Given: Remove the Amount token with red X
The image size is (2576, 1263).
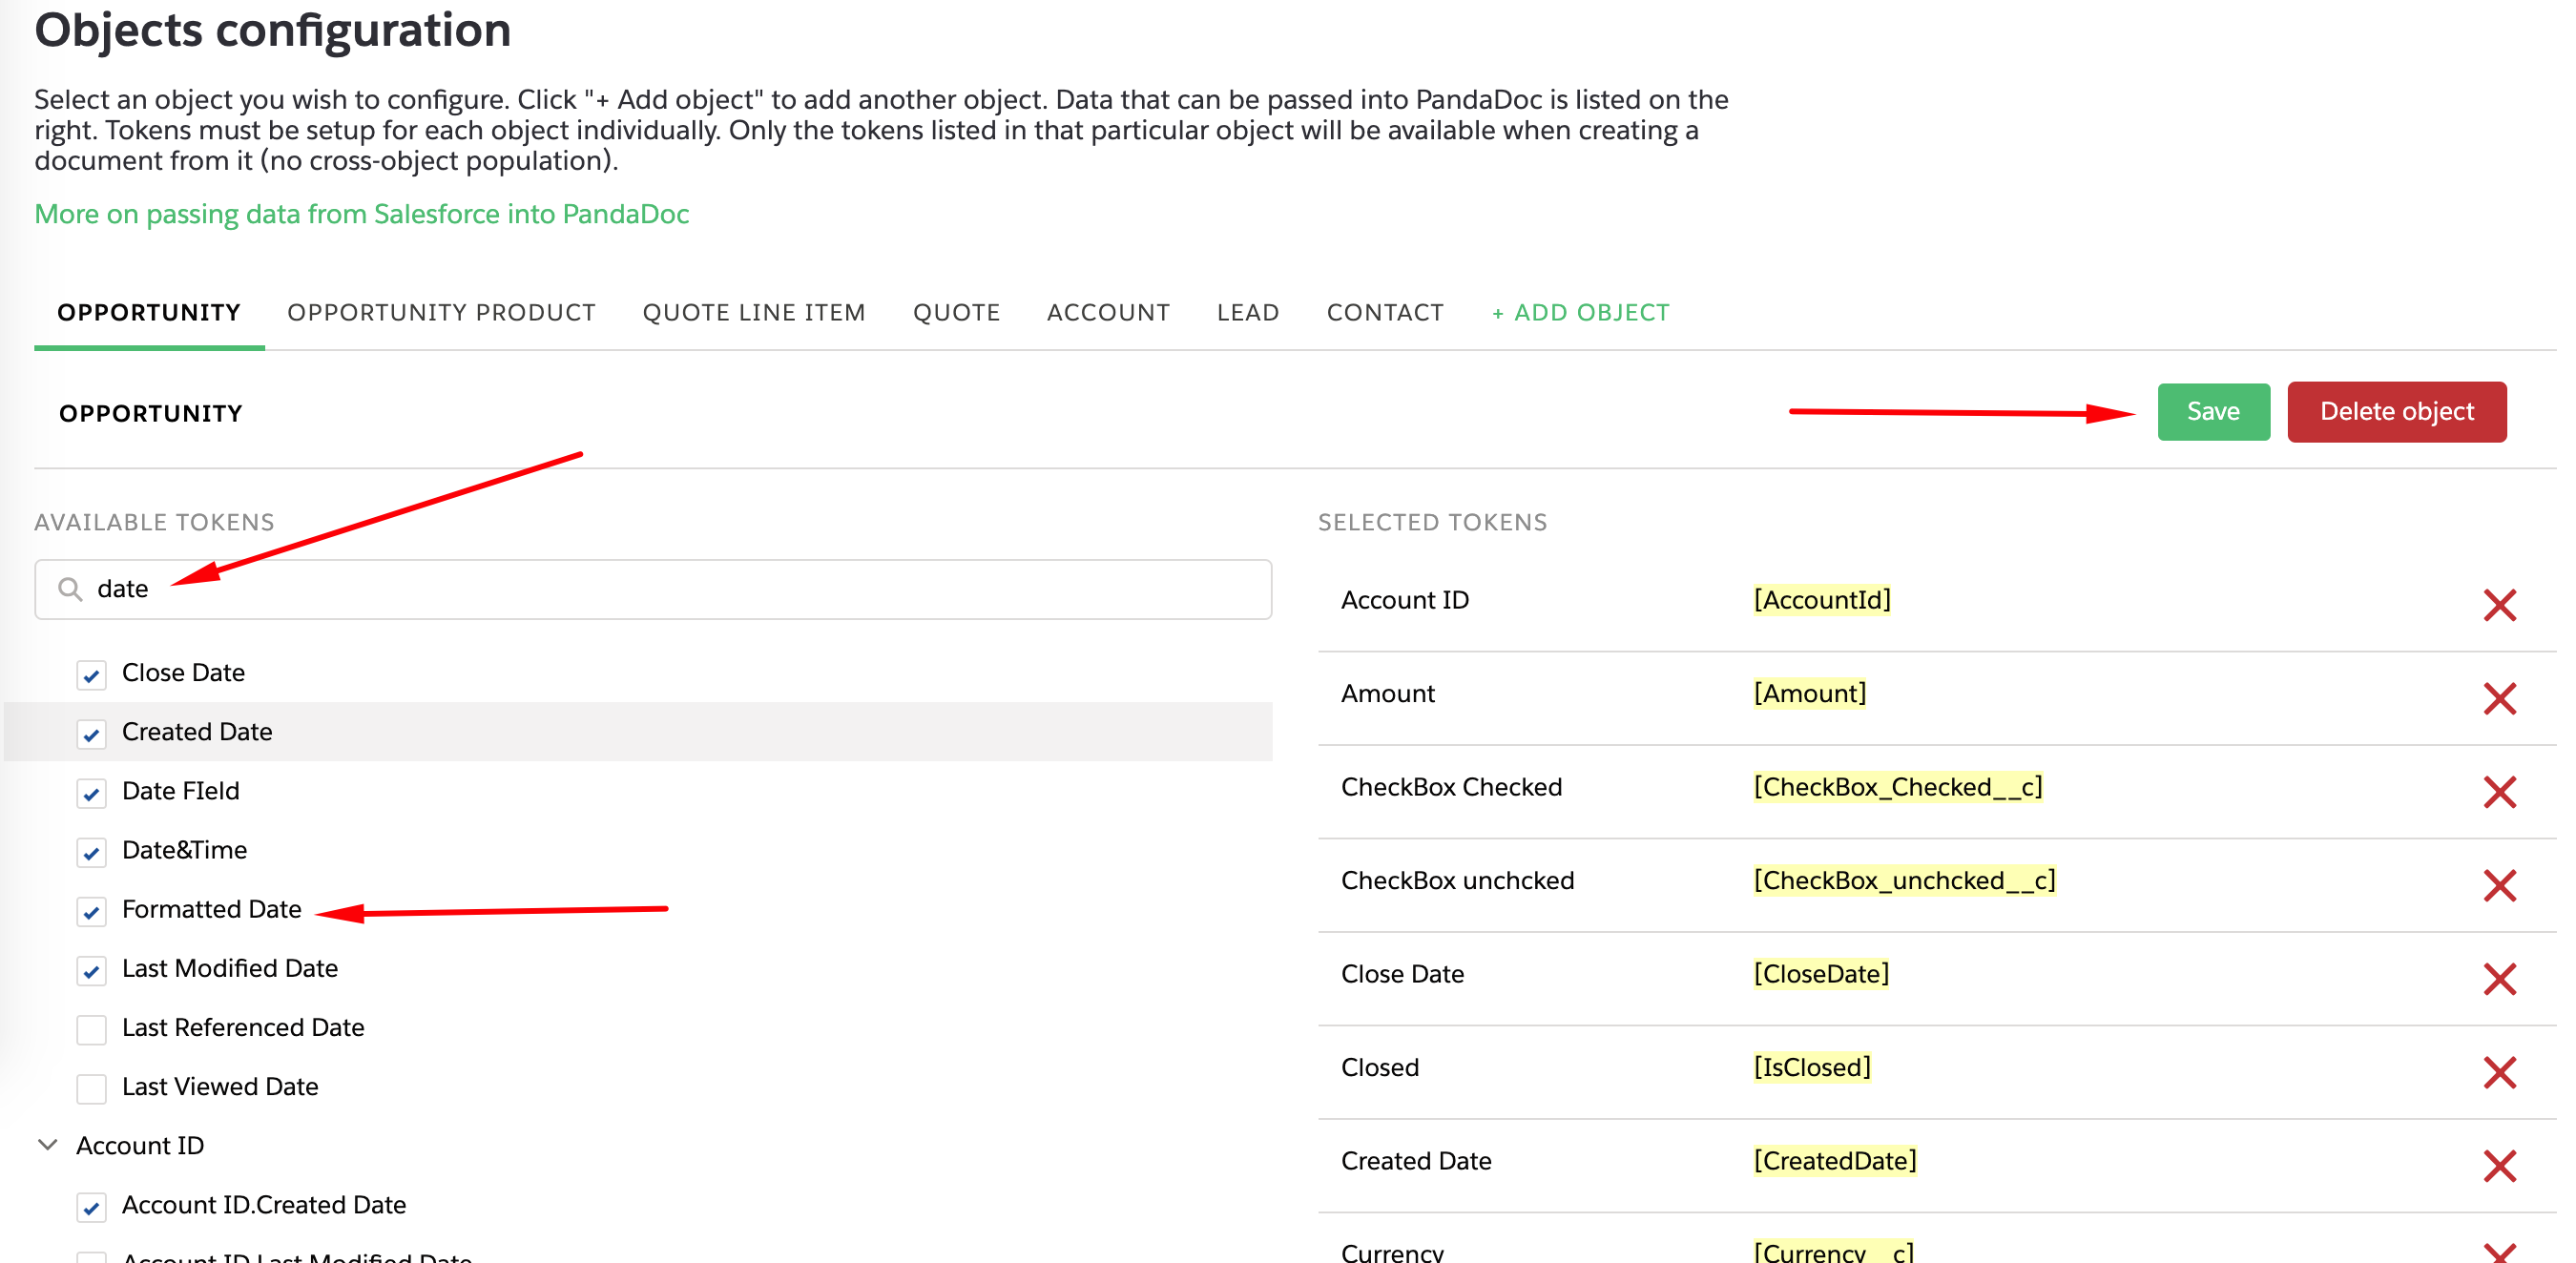Looking at the screenshot, I should pos(2499,698).
